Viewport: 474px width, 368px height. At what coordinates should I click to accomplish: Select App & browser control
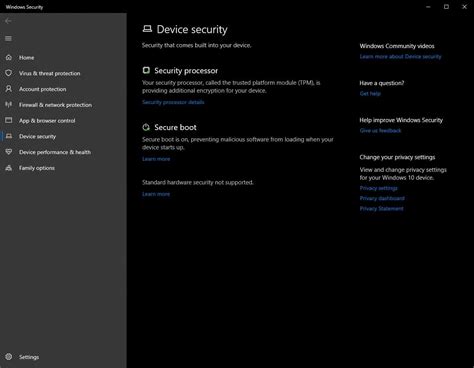click(x=47, y=121)
